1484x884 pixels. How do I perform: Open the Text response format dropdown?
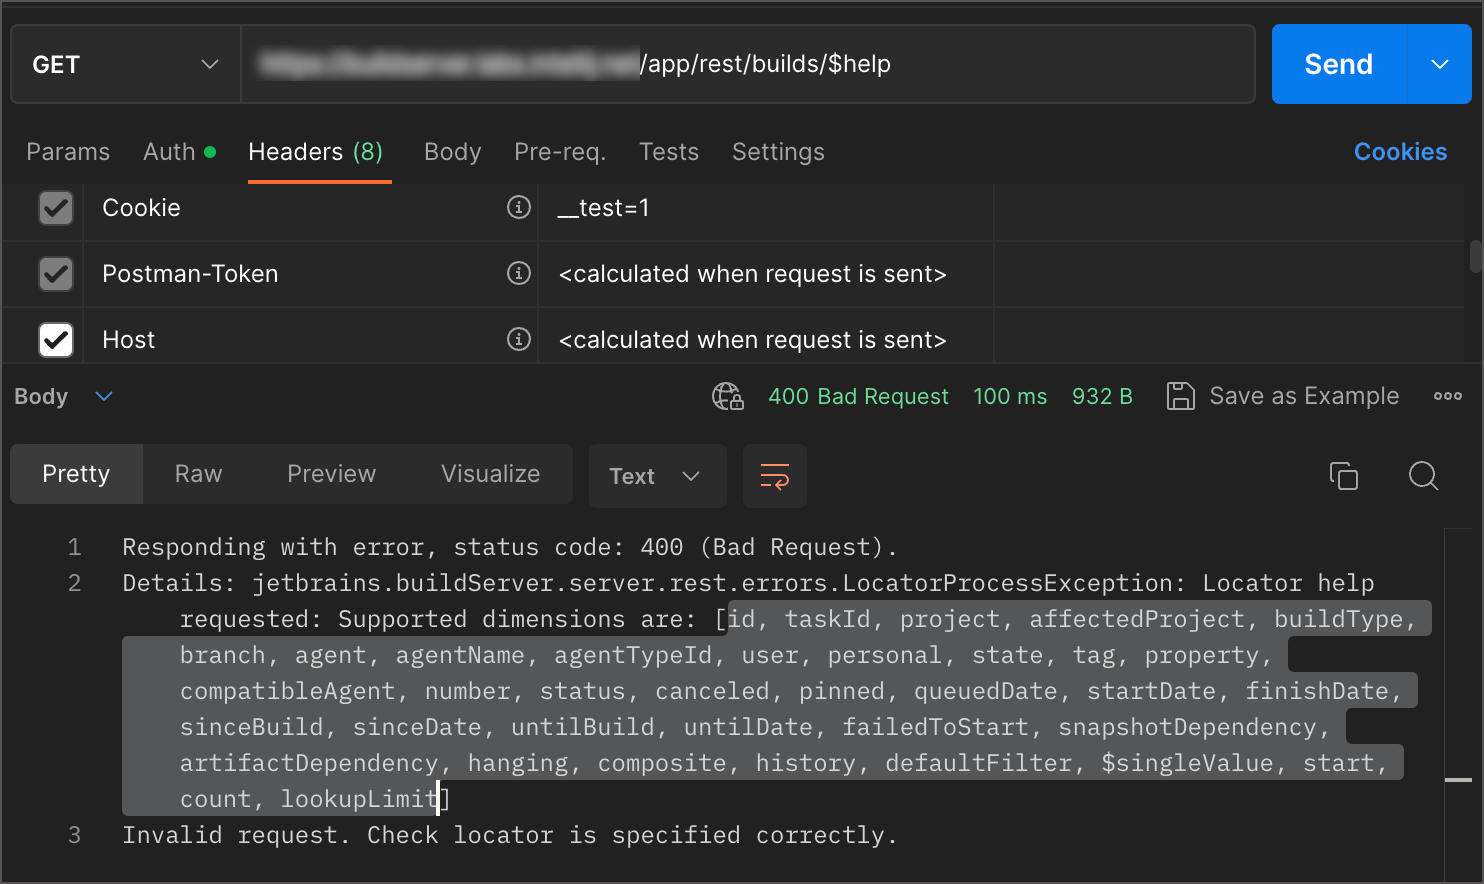(x=657, y=476)
